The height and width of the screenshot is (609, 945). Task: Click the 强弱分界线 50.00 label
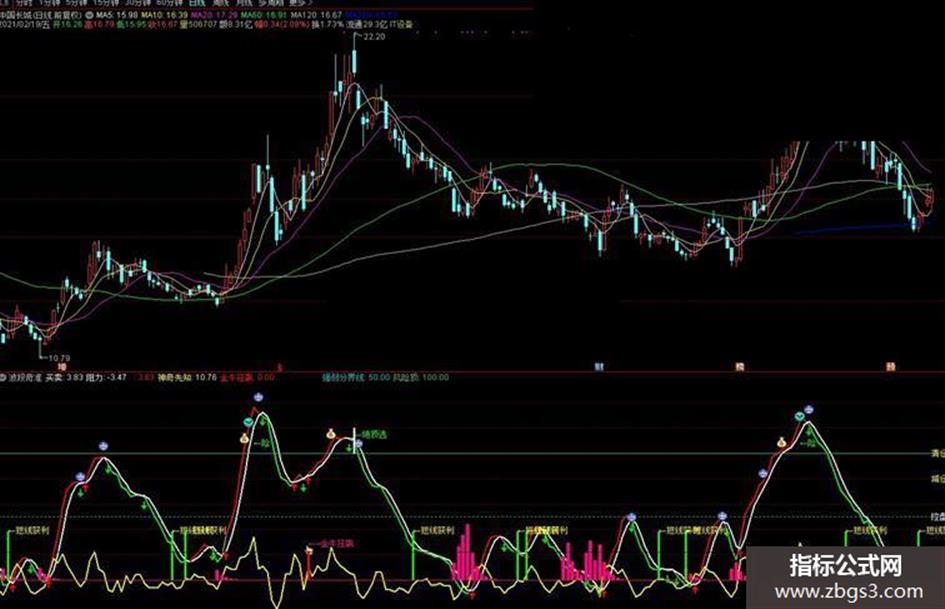click(x=356, y=377)
